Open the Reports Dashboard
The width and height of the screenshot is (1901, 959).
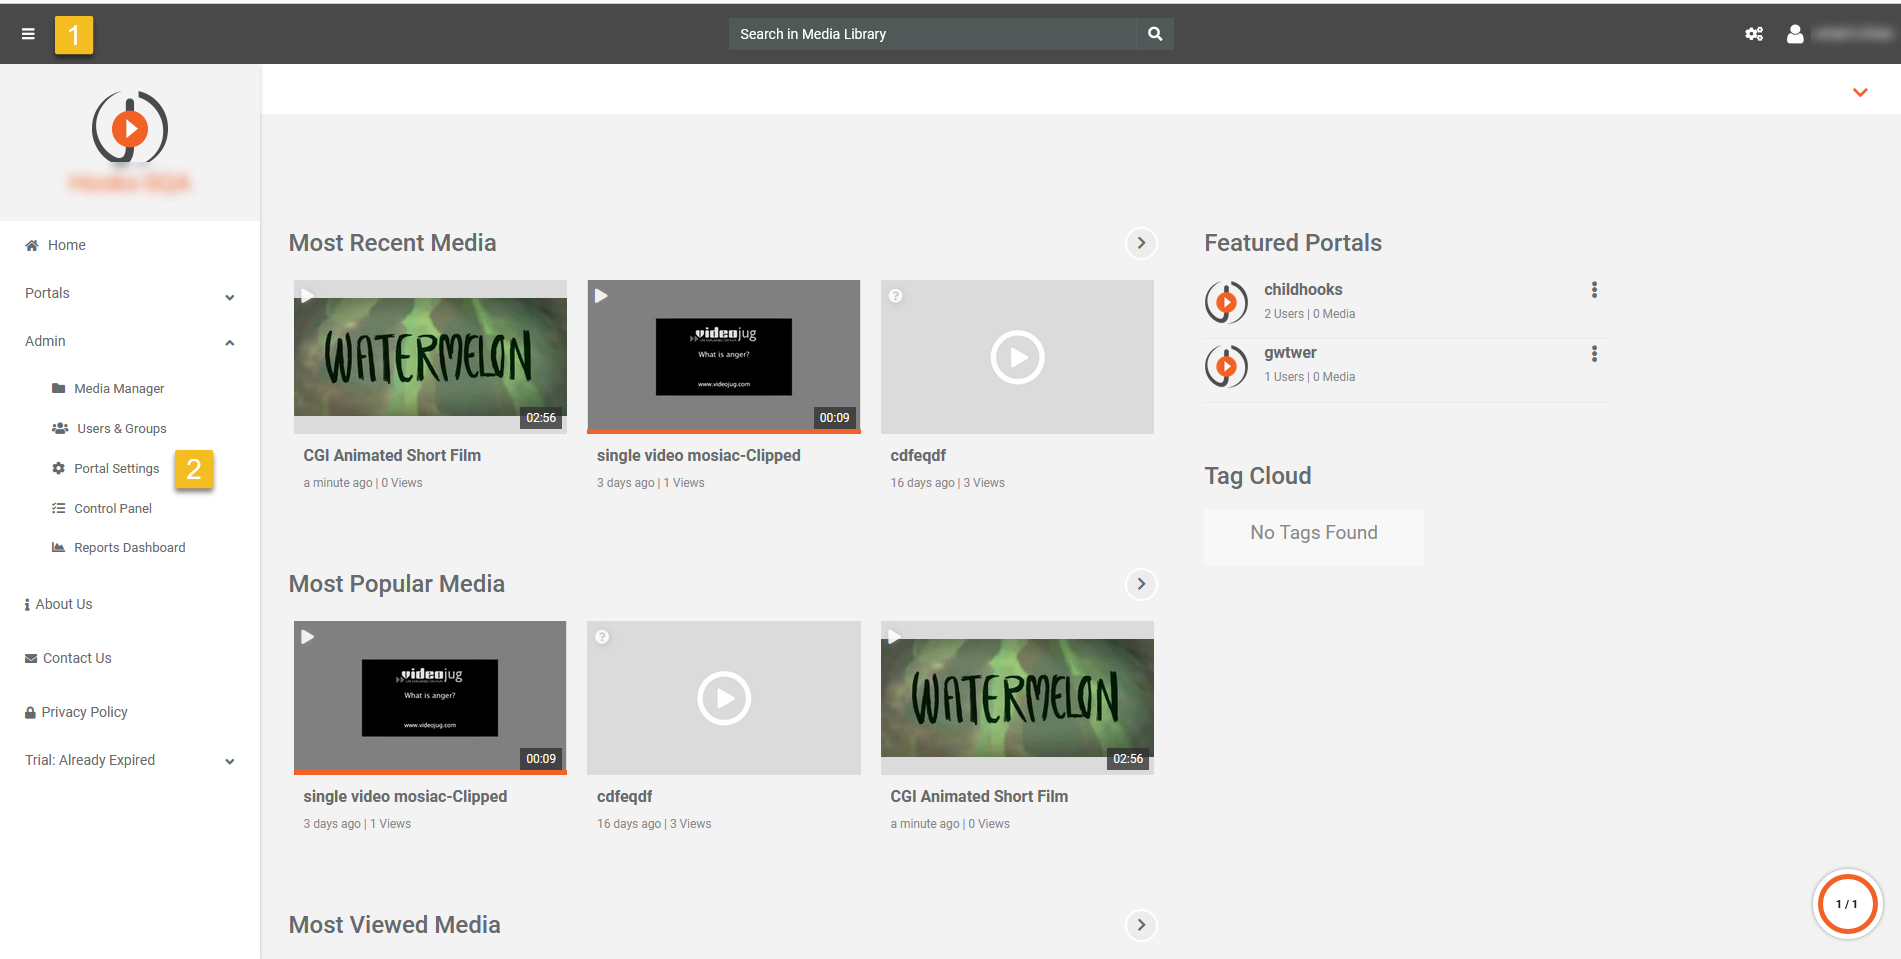[x=129, y=548]
